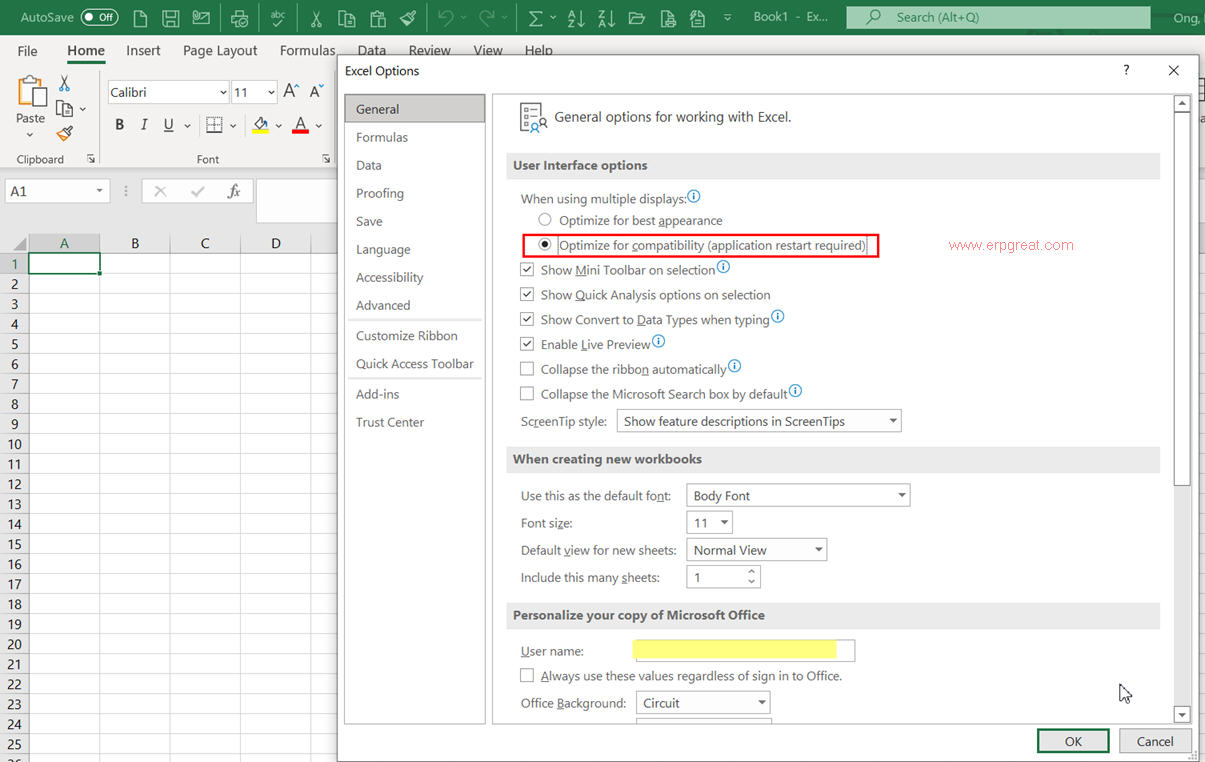Click Print Preview icon in Quick Access Toolbar
The image size is (1205, 762).
(239, 18)
